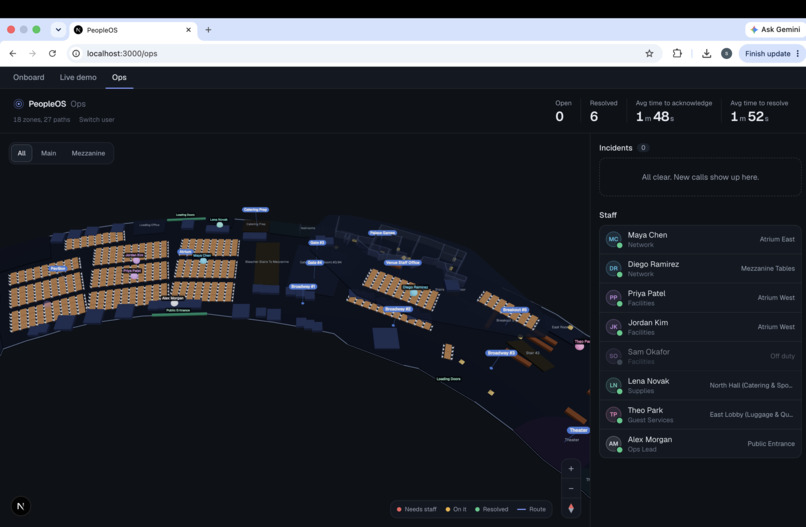View site information icon in address bar
This screenshot has height=527, width=806.
(76, 53)
